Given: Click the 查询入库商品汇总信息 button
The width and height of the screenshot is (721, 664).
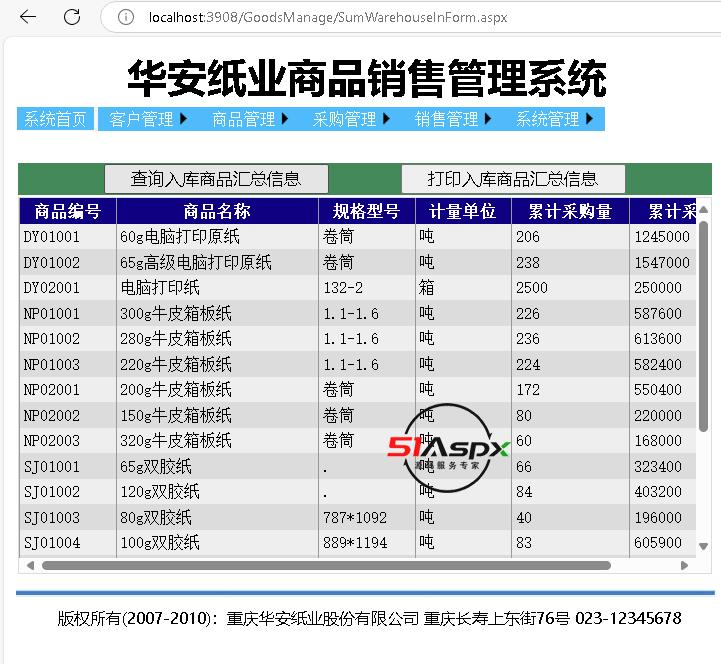Looking at the screenshot, I should pyautogui.click(x=216, y=179).
